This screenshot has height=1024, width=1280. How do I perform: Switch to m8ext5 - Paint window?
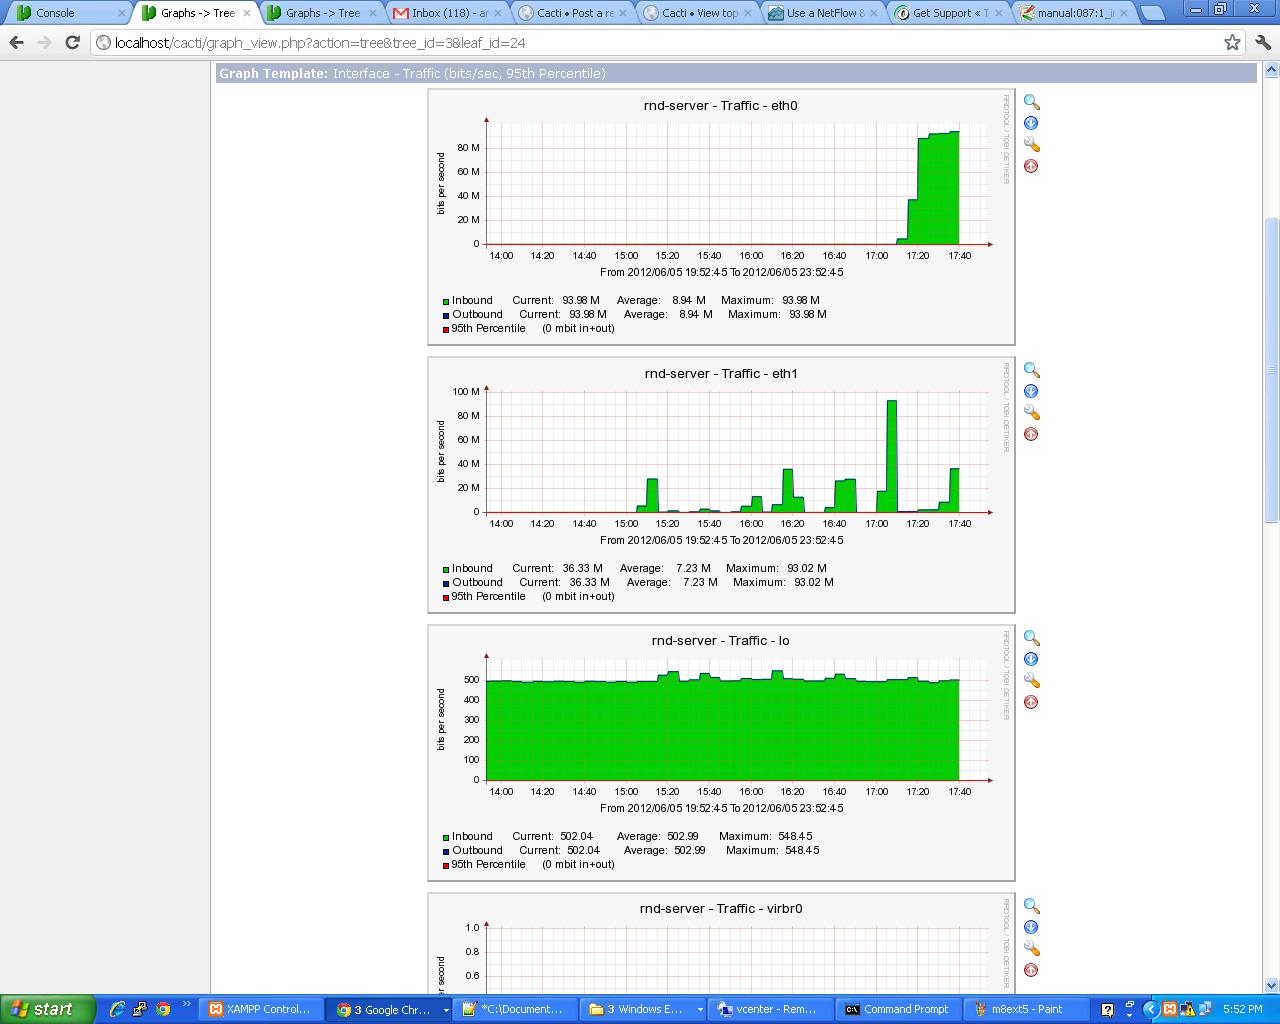click(1025, 1009)
